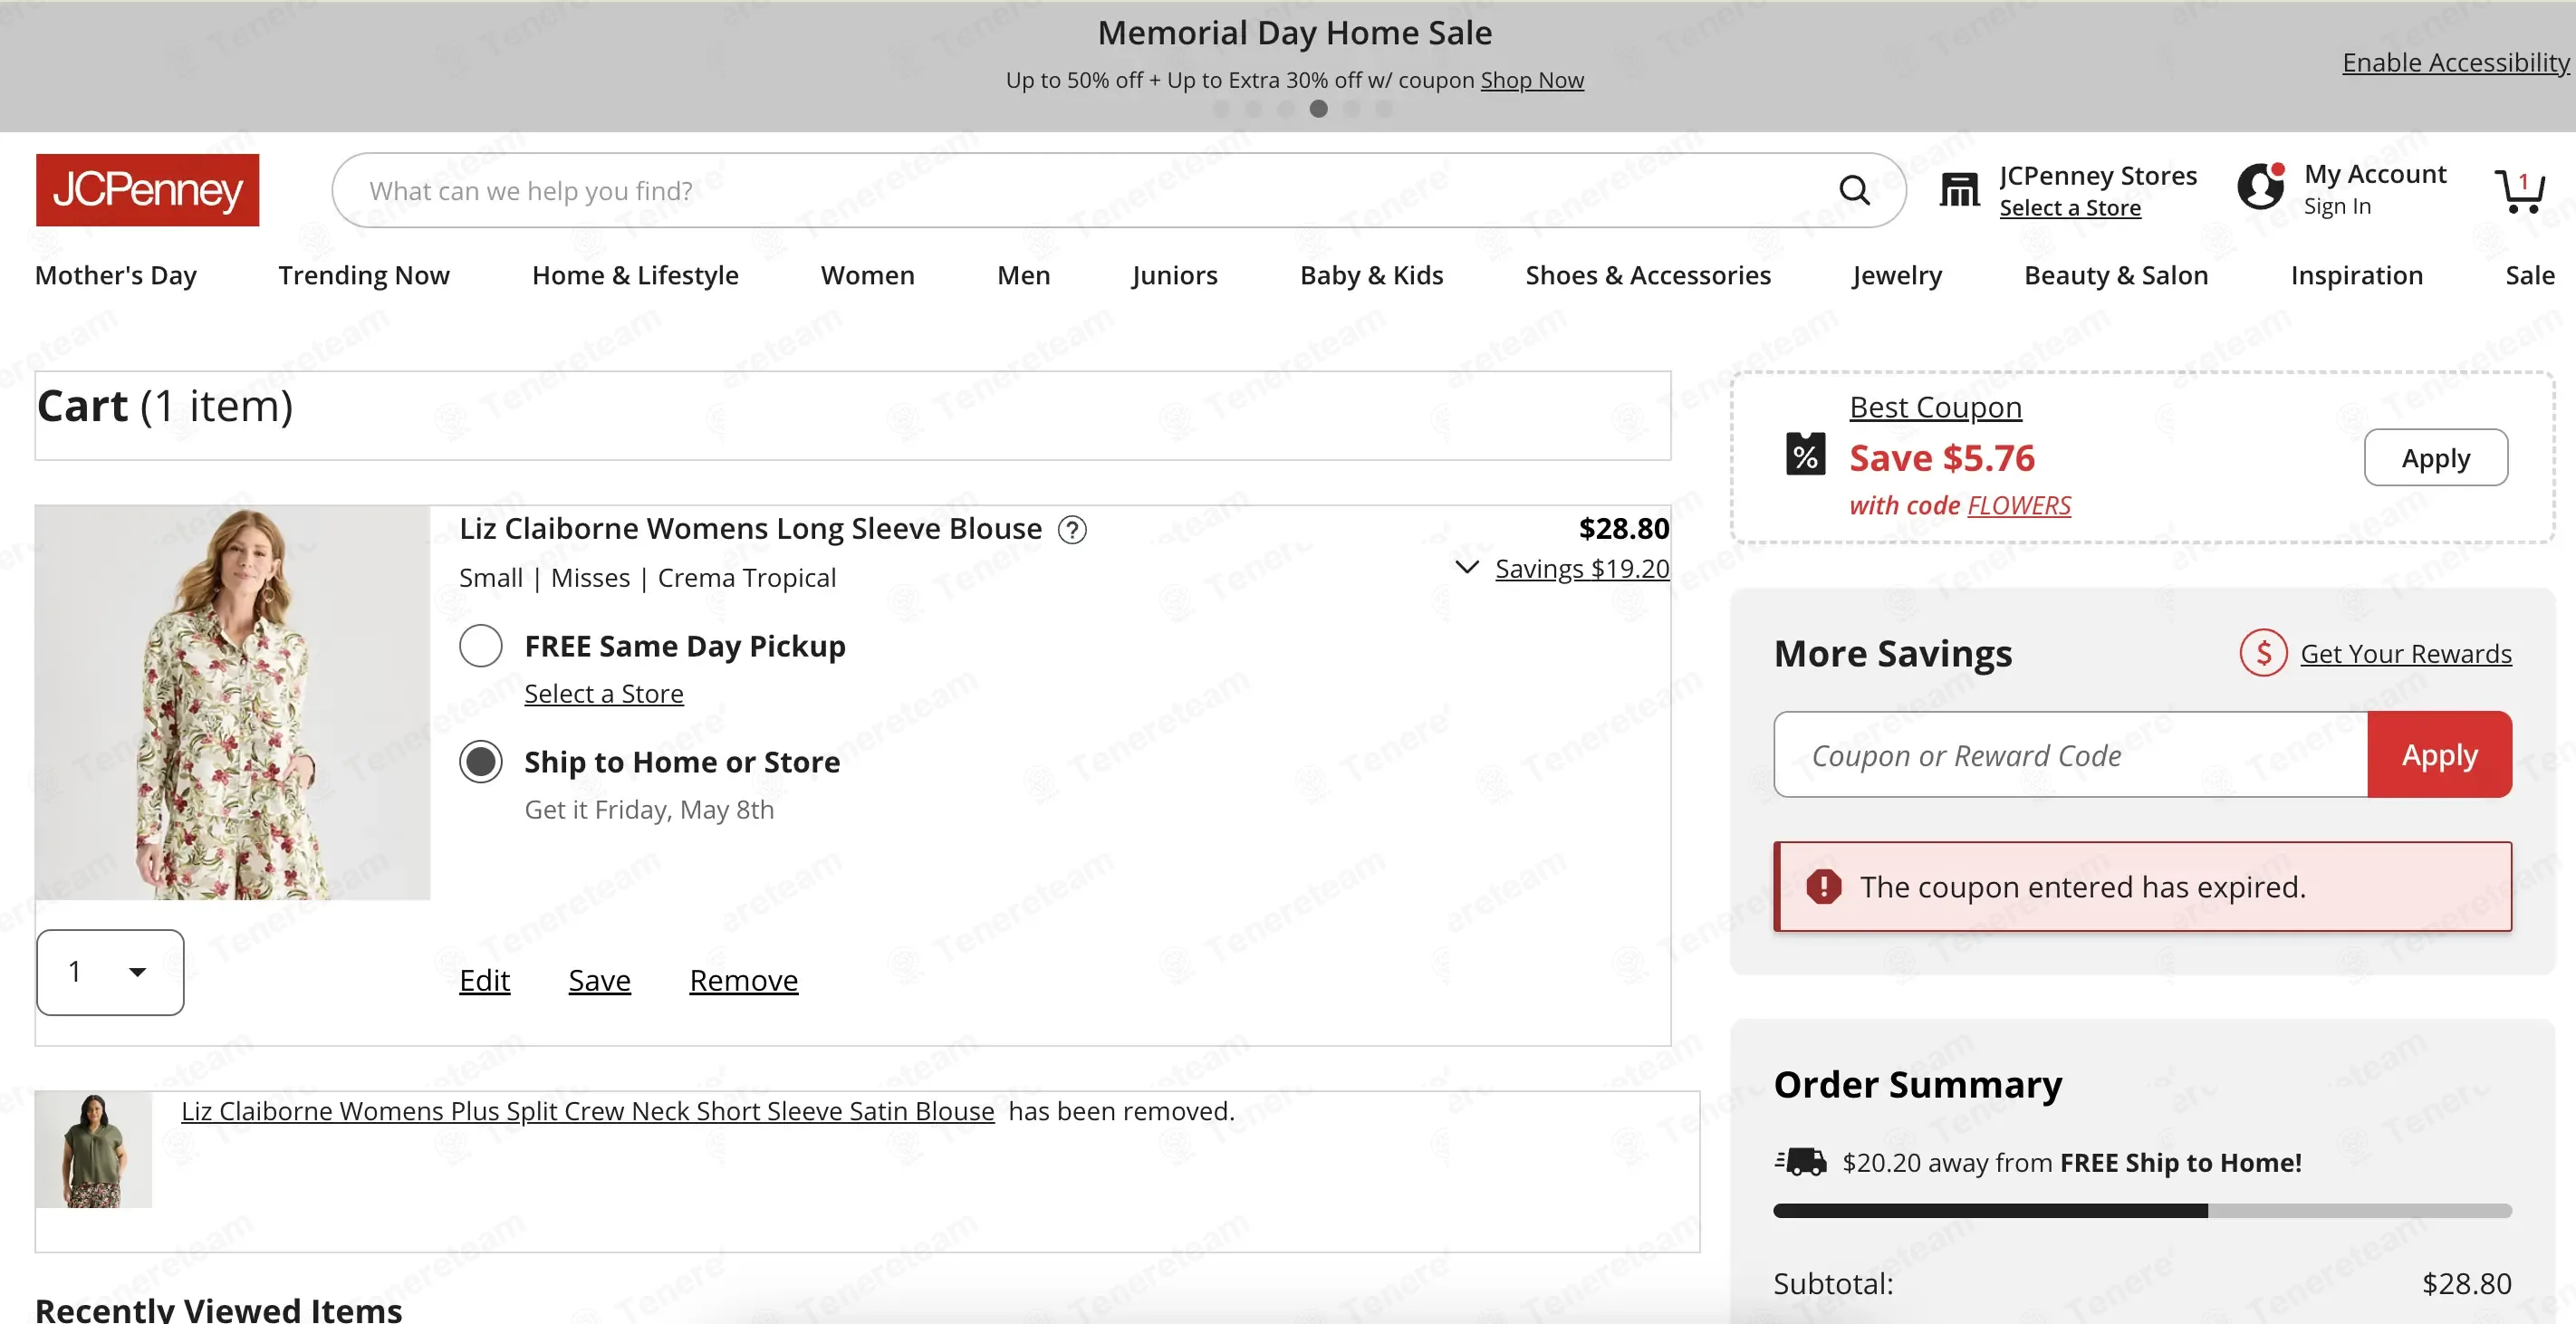The image size is (2576, 1324).
Task: Click 'Small | Misses | Crema Tropical' text
Action: [x=647, y=578]
